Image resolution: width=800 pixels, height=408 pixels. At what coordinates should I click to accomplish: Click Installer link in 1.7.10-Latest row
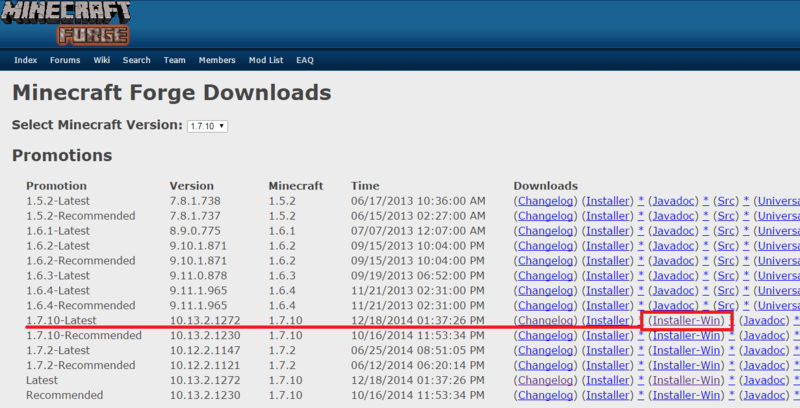608,321
